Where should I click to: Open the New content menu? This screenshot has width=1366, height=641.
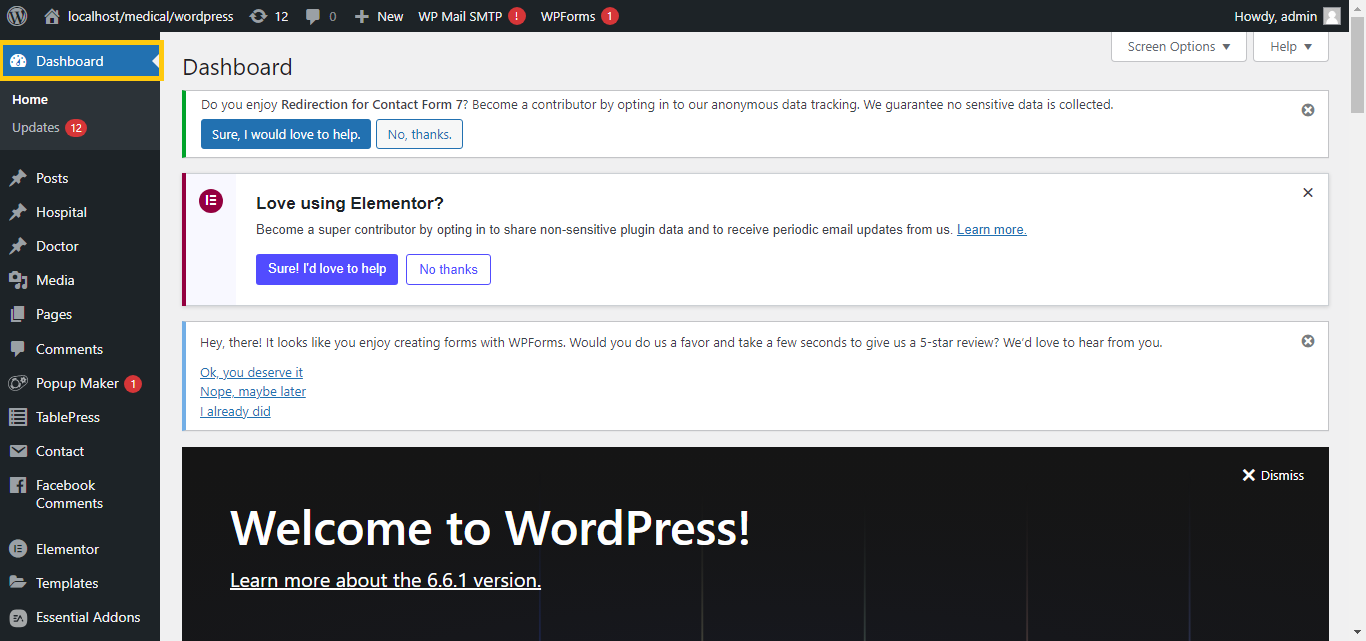[x=379, y=16]
